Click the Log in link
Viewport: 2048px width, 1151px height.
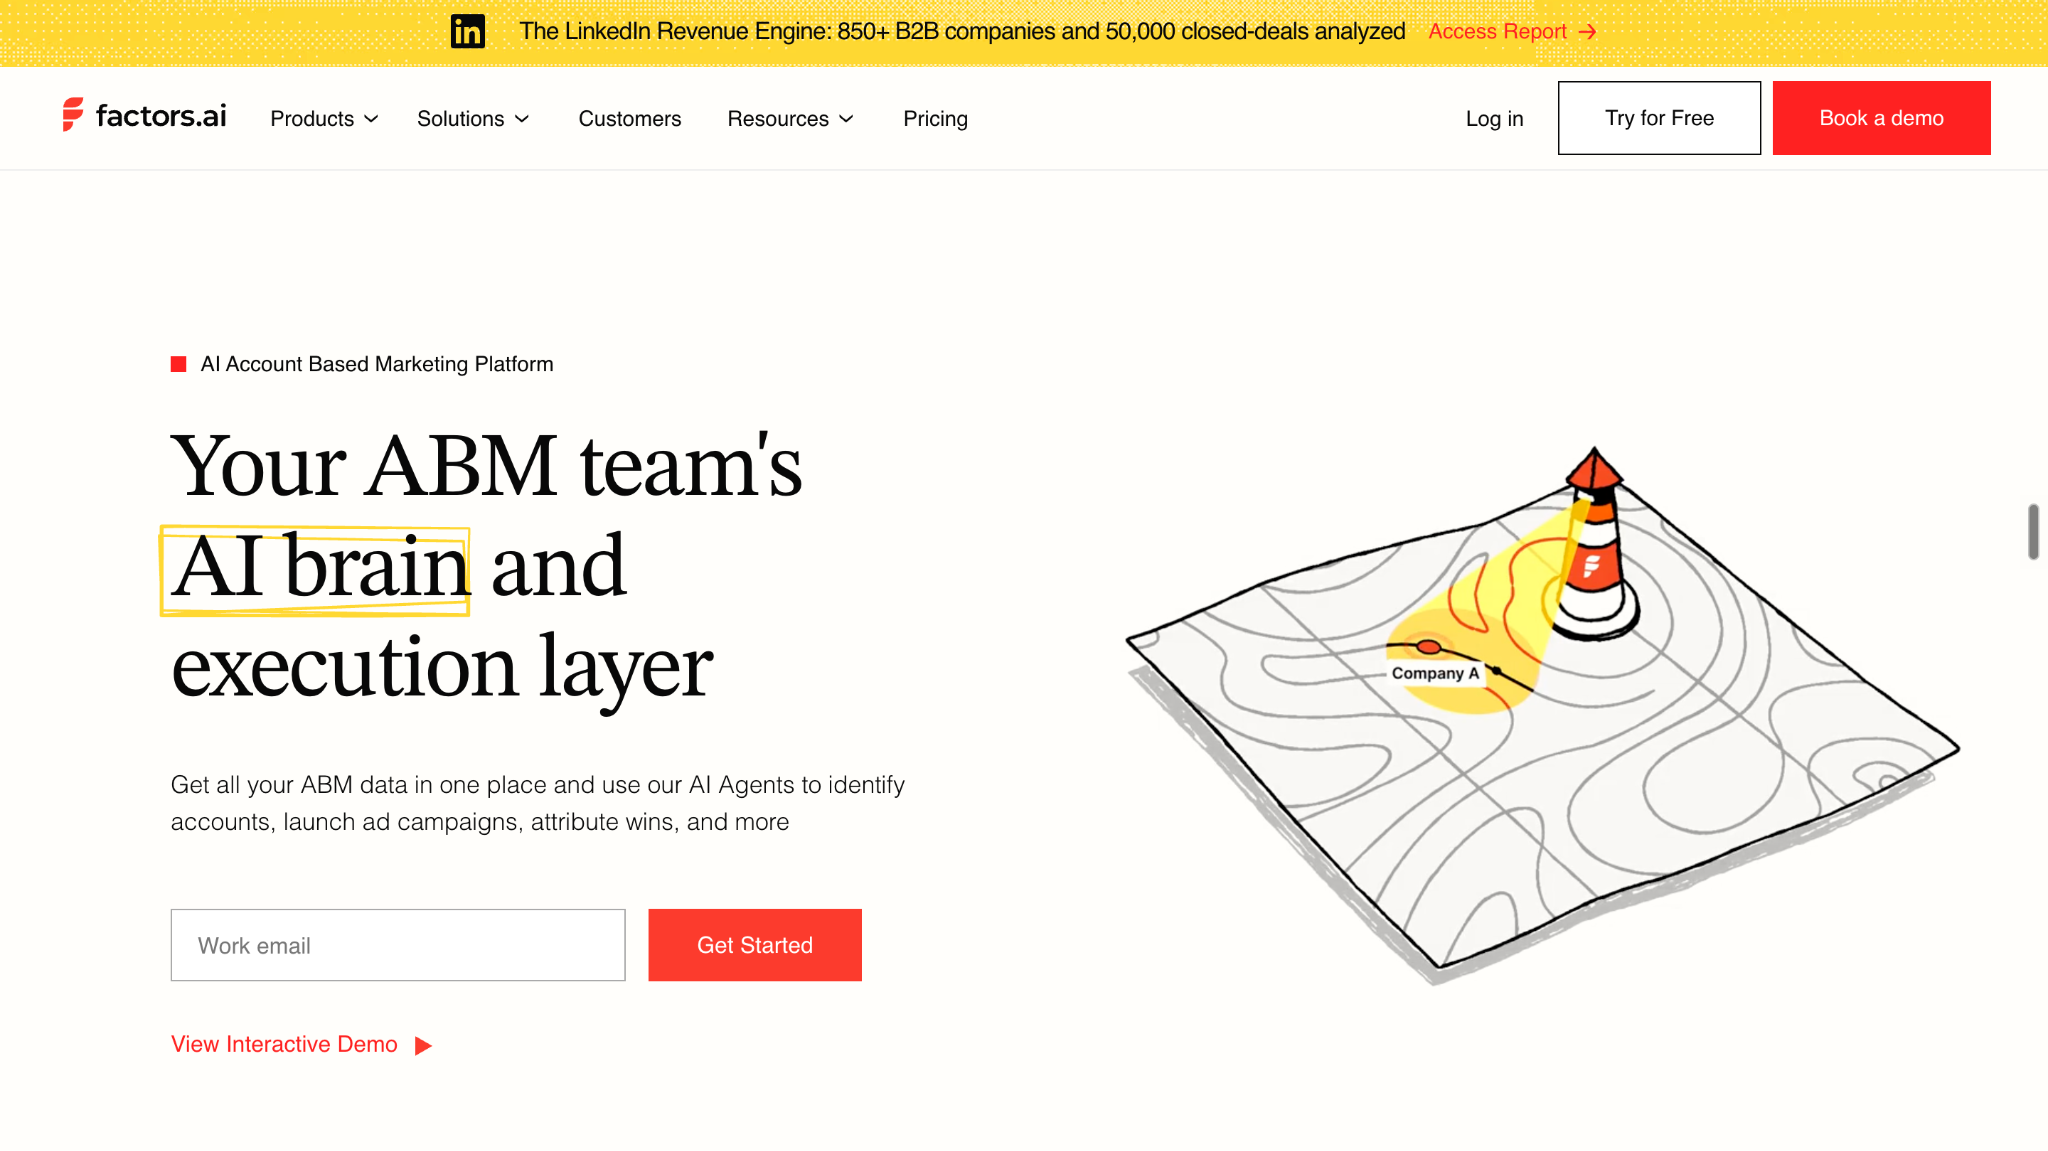(1494, 118)
